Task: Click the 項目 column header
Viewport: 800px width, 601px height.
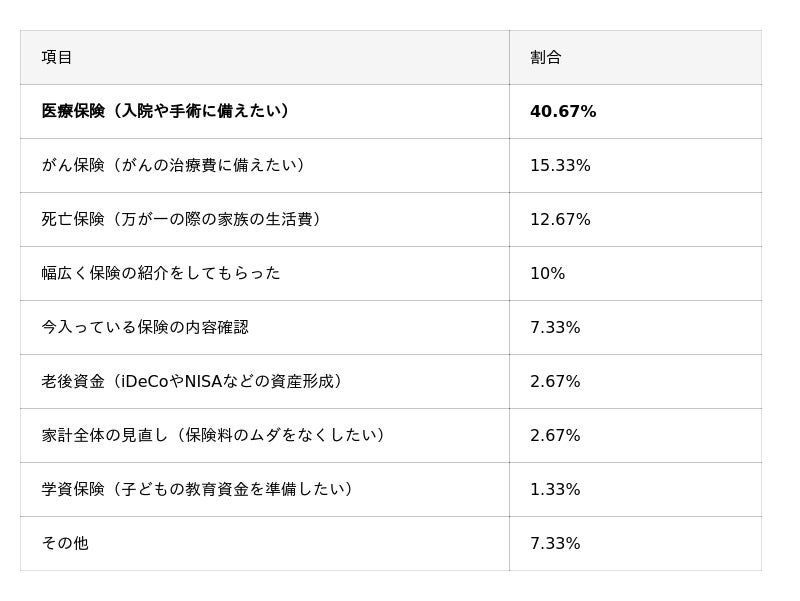Action: tap(57, 57)
